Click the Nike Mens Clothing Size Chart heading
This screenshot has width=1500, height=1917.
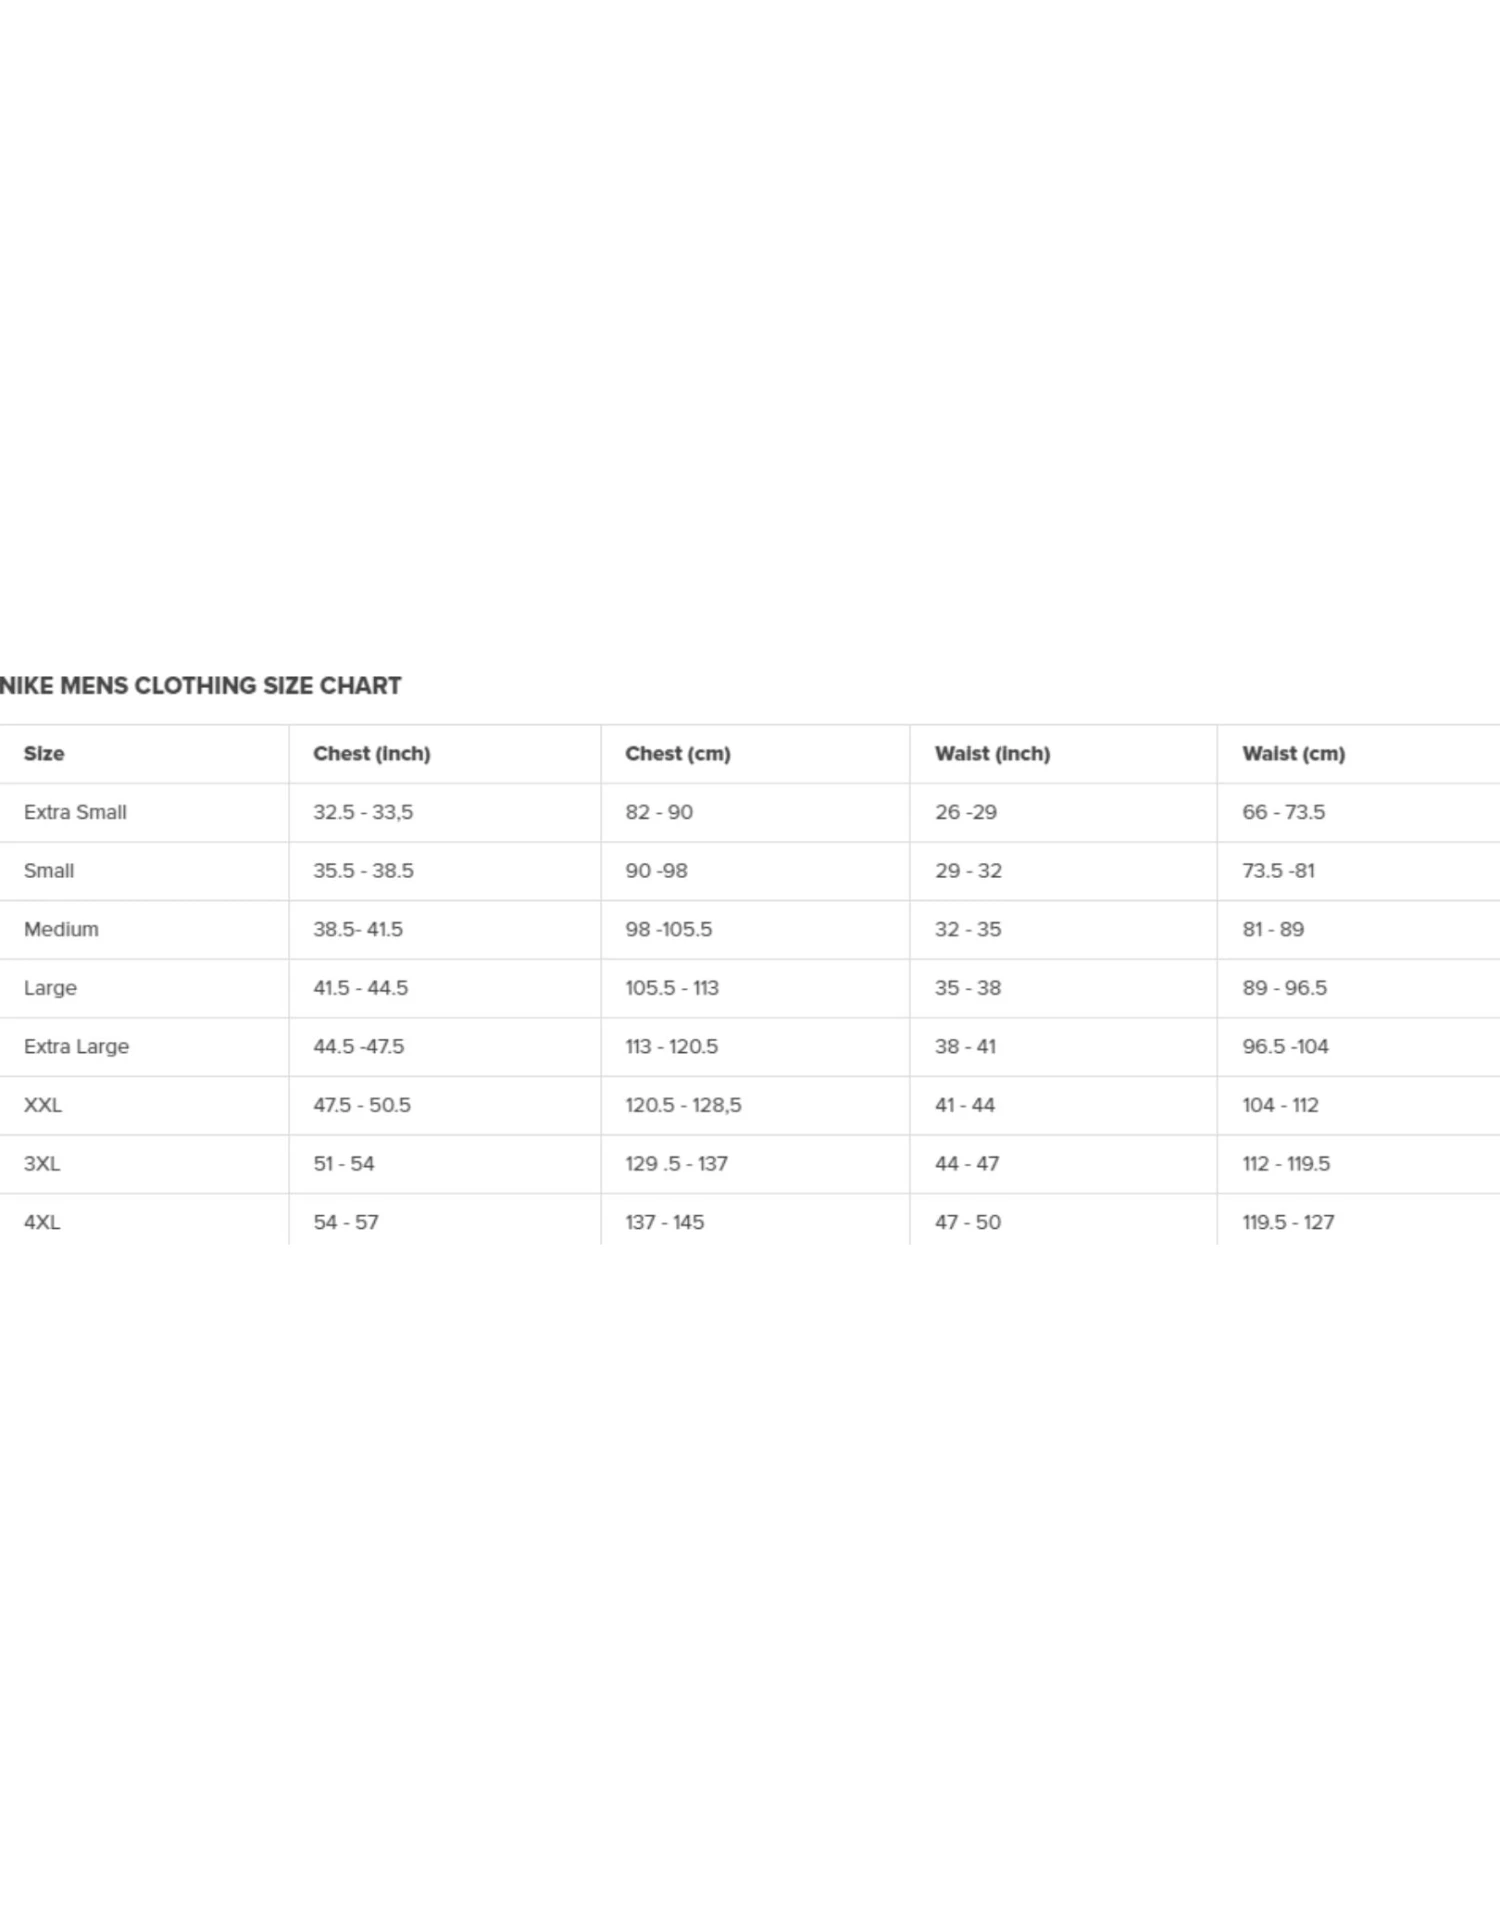[201, 686]
